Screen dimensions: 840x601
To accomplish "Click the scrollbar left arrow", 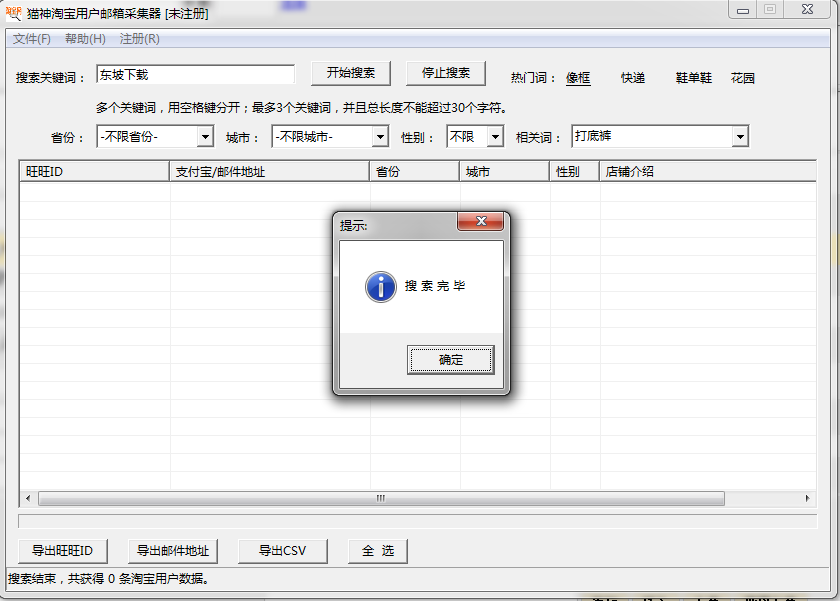I will pos(28,499).
